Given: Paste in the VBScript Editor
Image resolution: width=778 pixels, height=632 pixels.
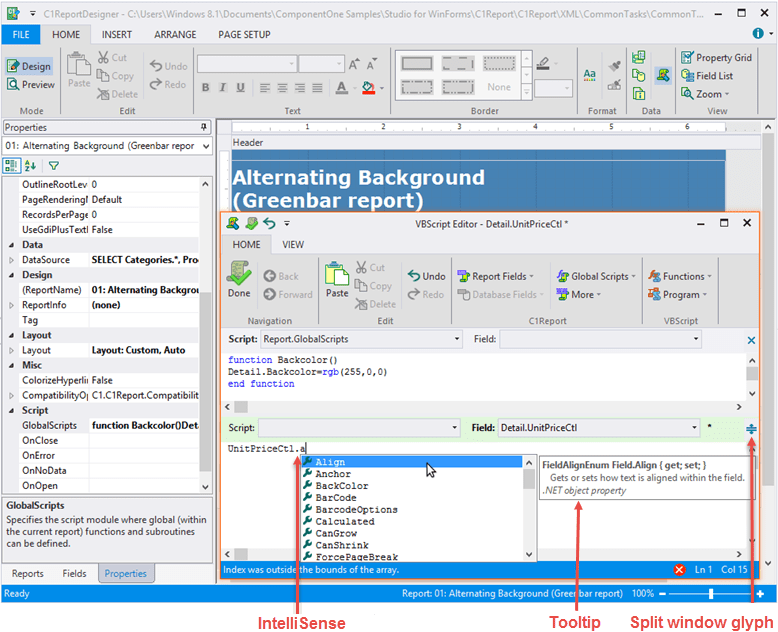Looking at the screenshot, I should [x=337, y=280].
